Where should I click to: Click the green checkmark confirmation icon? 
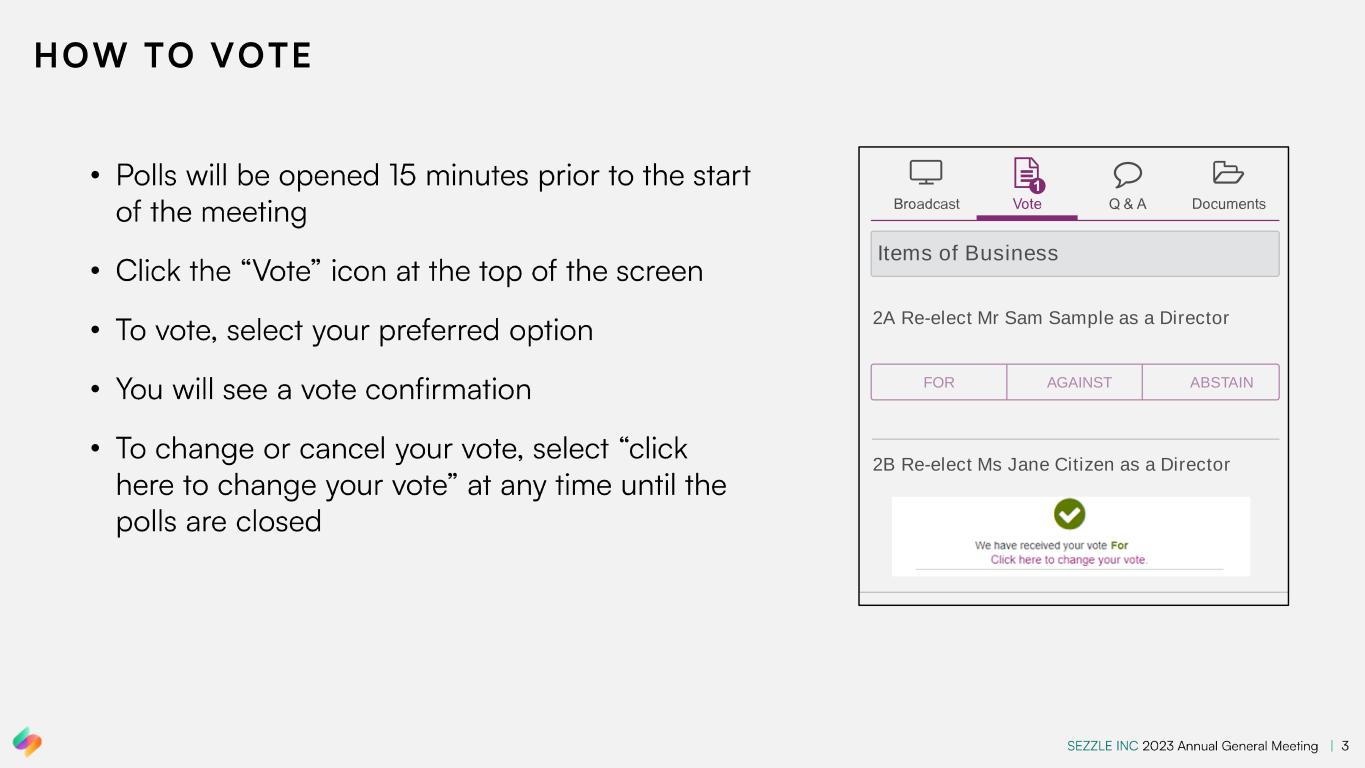pos(1069,514)
